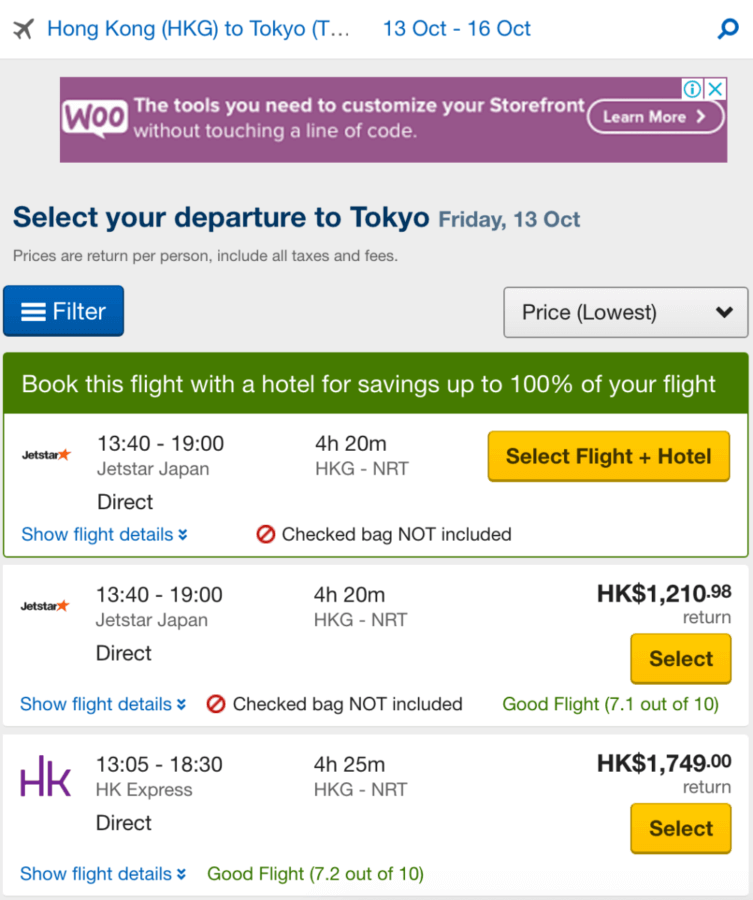This screenshot has height=900, width=753.
Task: Click the Woo logo in ad
Action: pos(95,118)
